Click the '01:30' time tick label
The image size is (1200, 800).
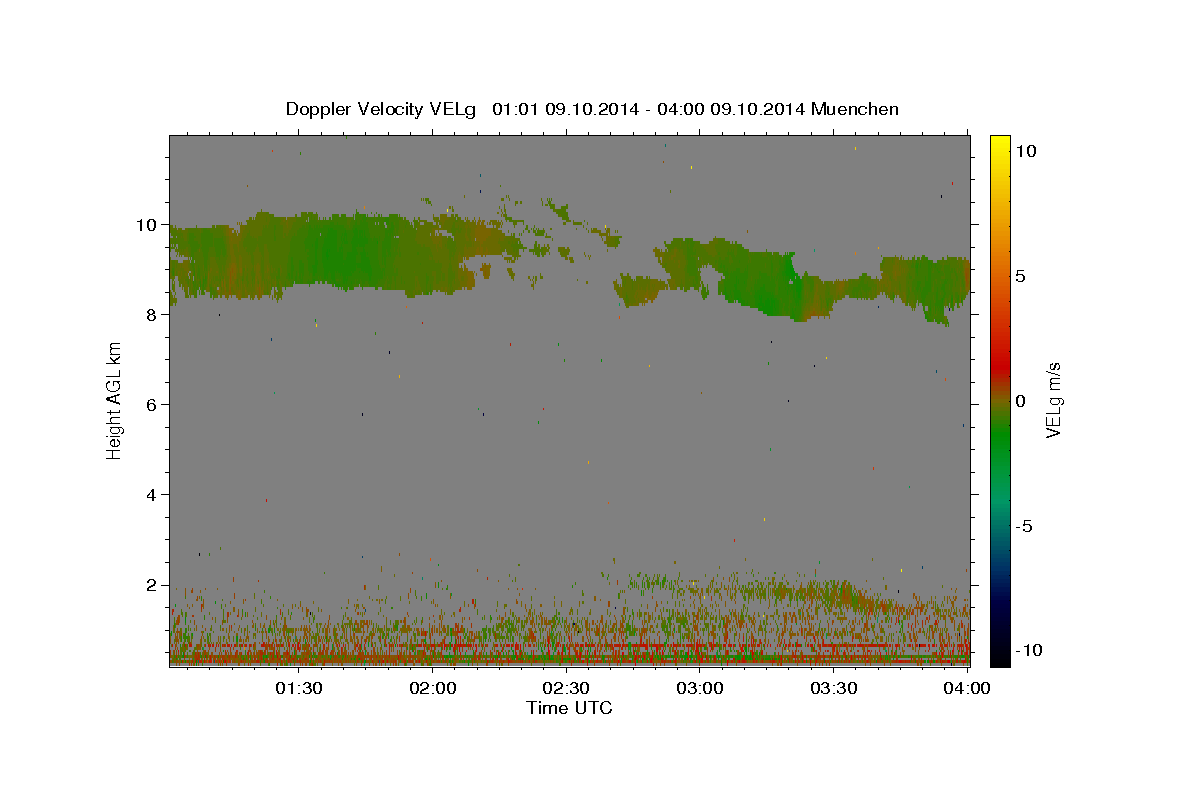pos(298,688)
